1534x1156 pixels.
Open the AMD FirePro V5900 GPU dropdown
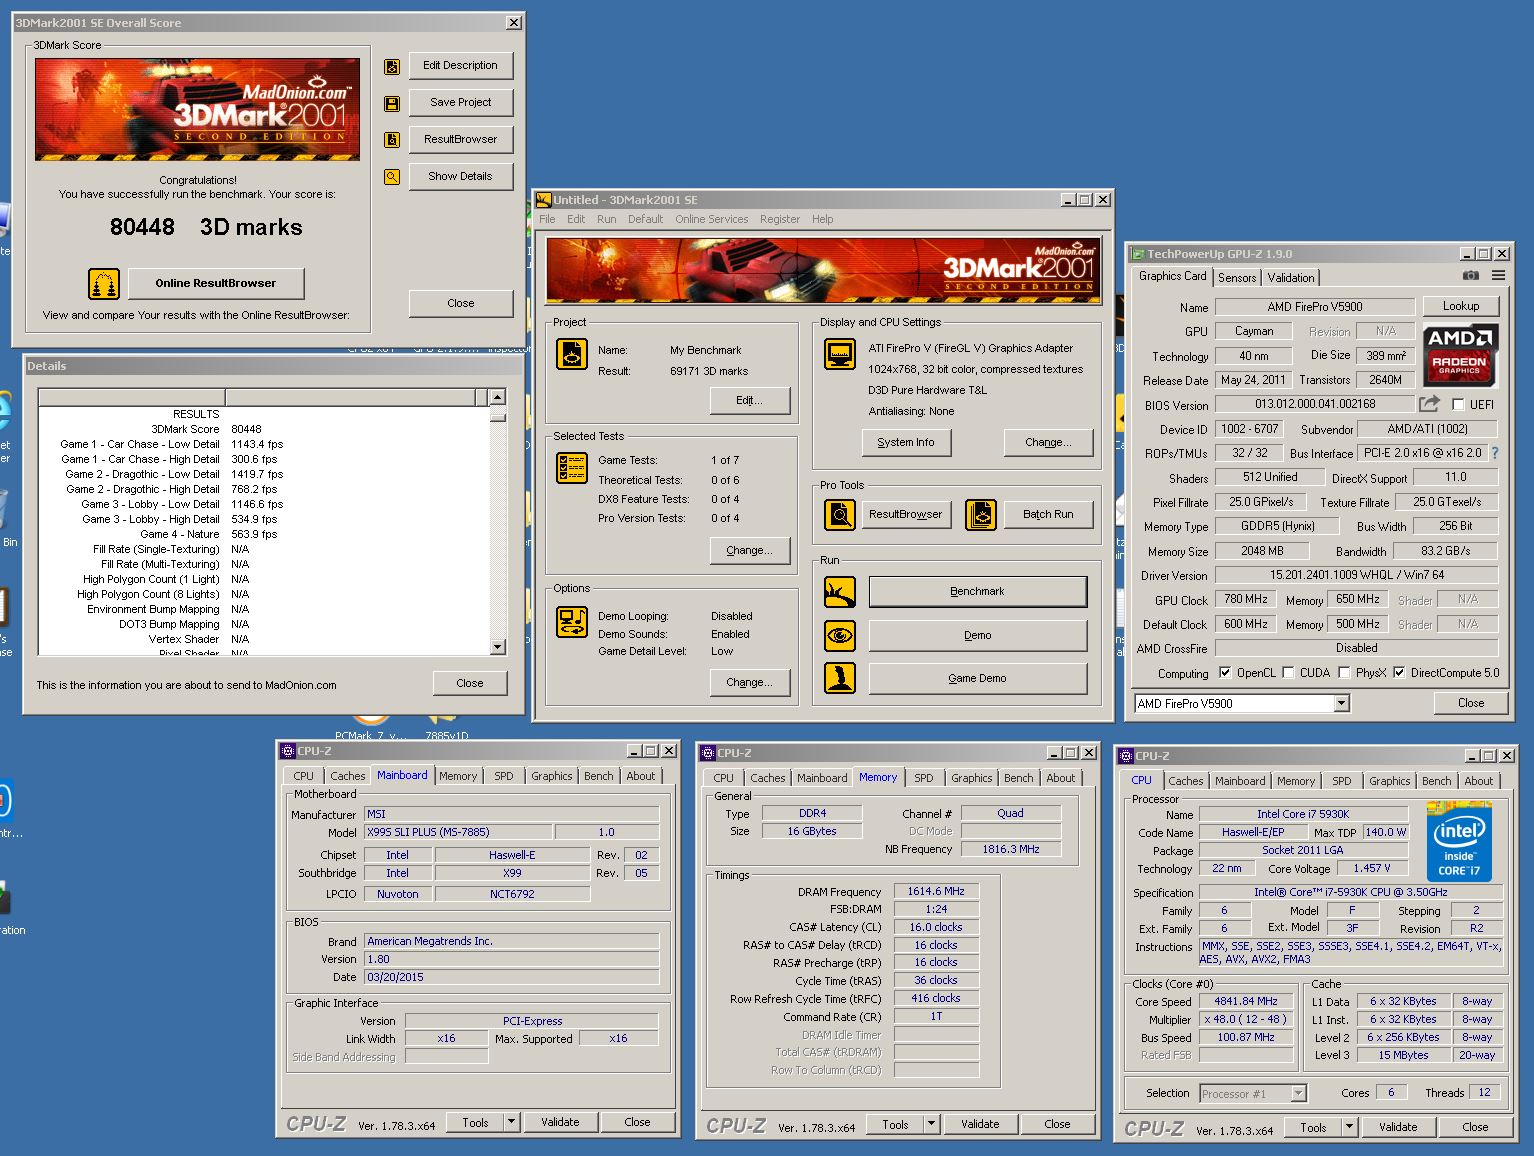[1341, 704]
